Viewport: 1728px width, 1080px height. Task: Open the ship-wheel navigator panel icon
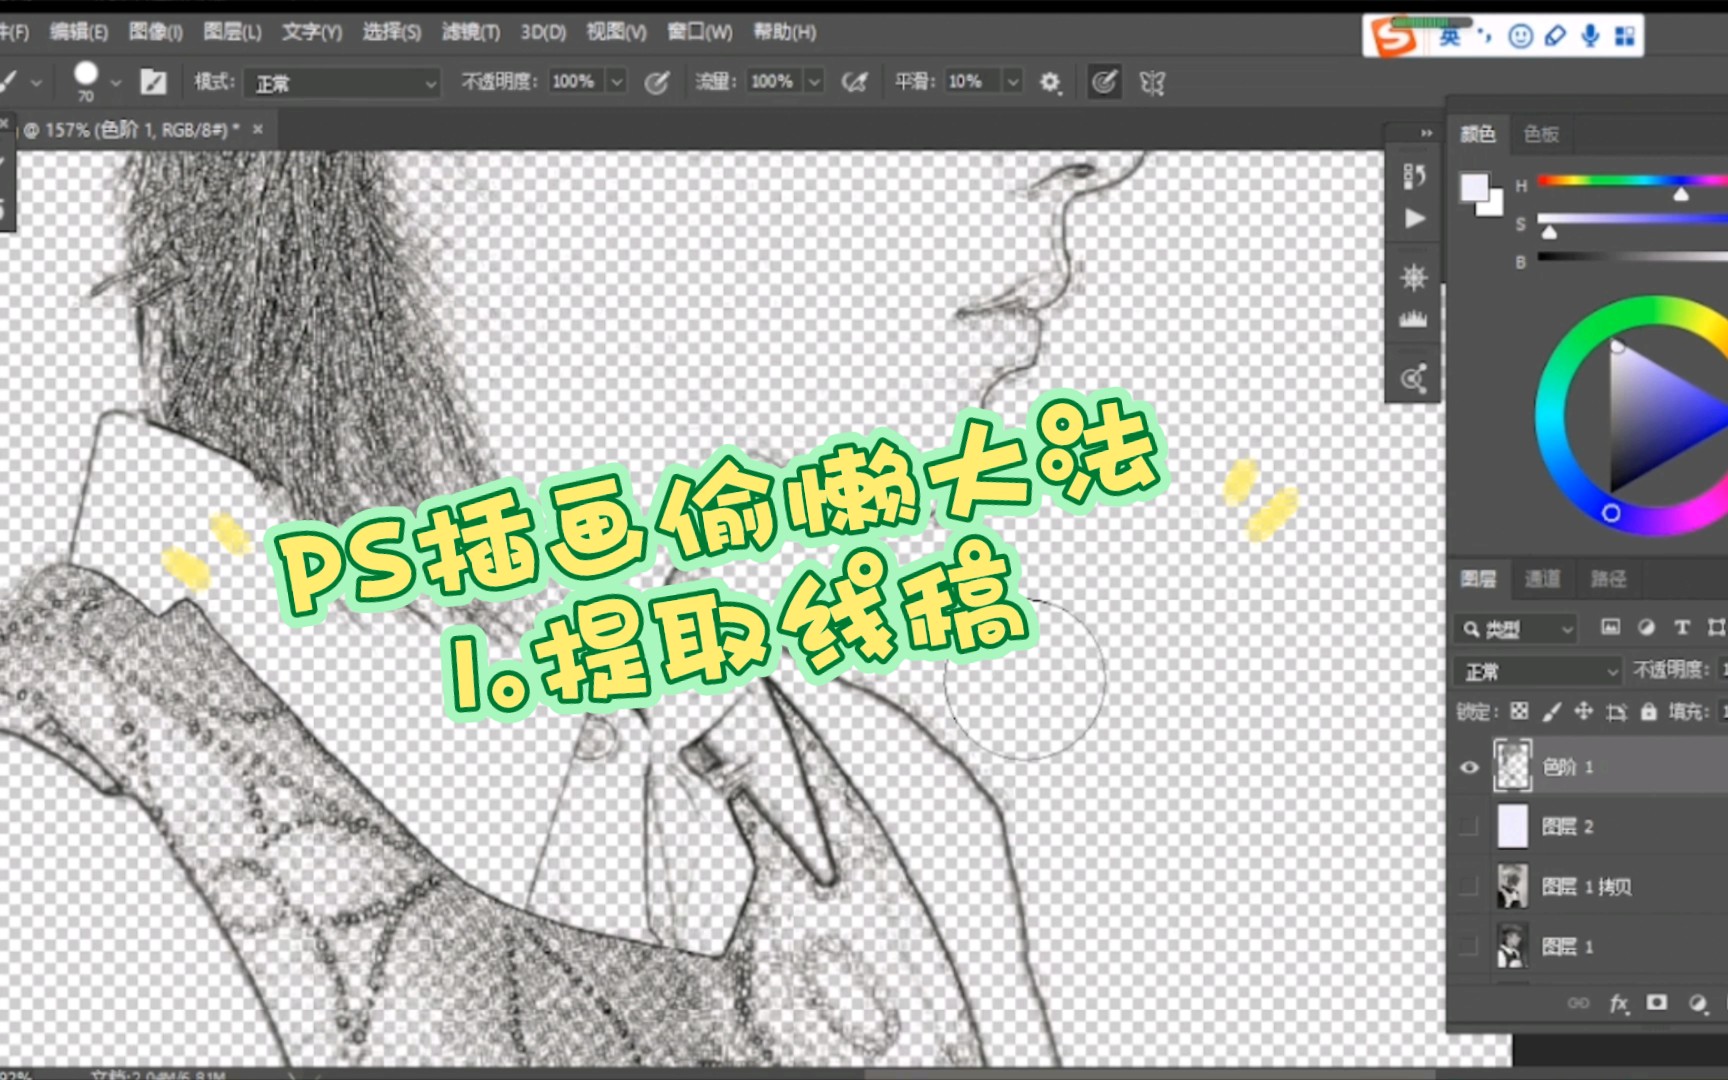pyautogui.click(x=1414, y=277)
